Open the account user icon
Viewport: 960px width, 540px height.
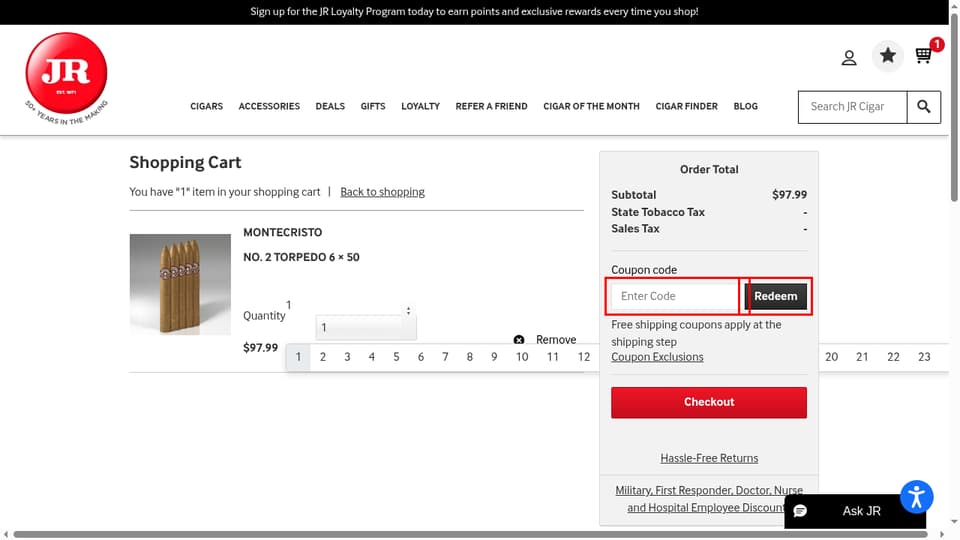coord(849,58)
